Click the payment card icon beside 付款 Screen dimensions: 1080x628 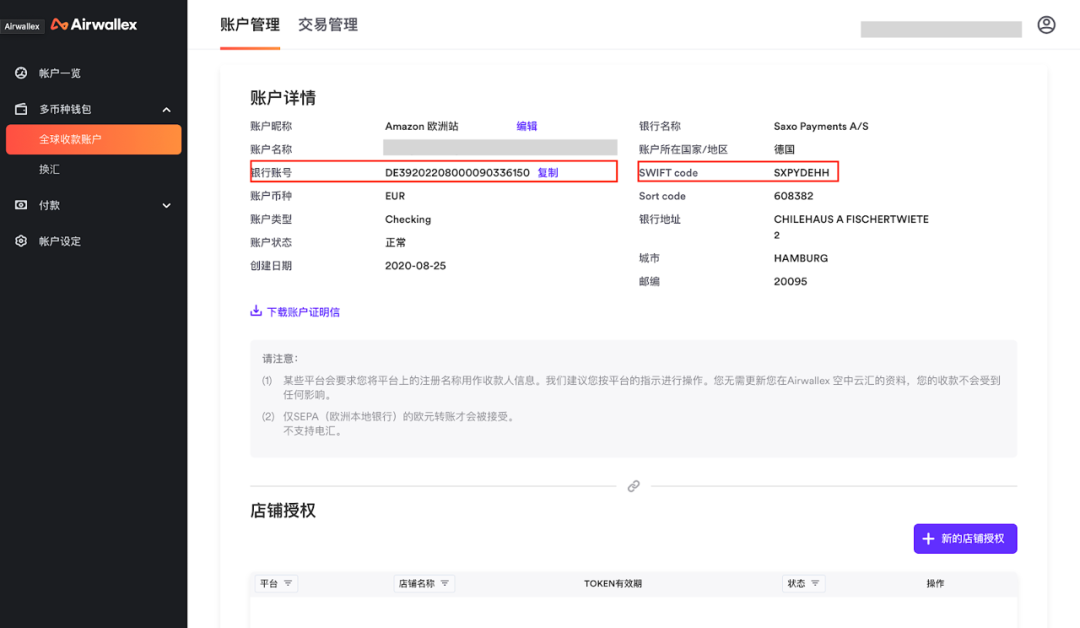click(23, 205)
